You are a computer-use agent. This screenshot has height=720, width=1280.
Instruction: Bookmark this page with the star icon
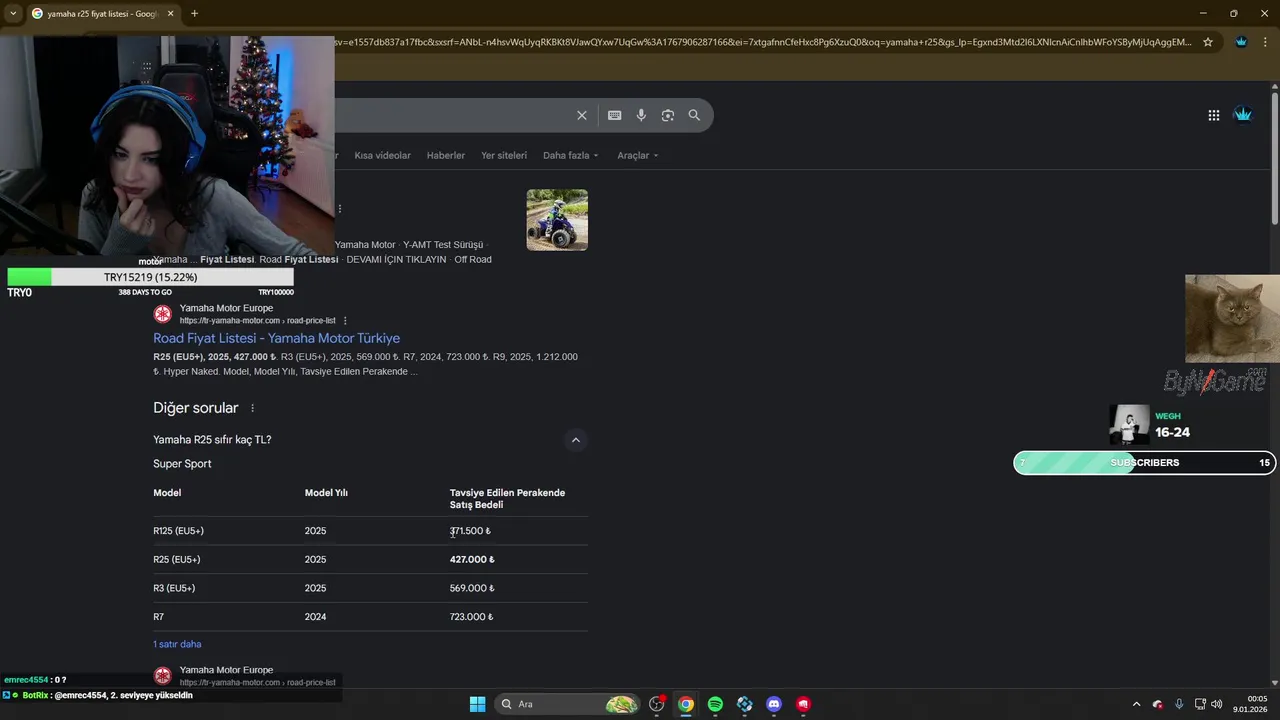pos(1208,42)
